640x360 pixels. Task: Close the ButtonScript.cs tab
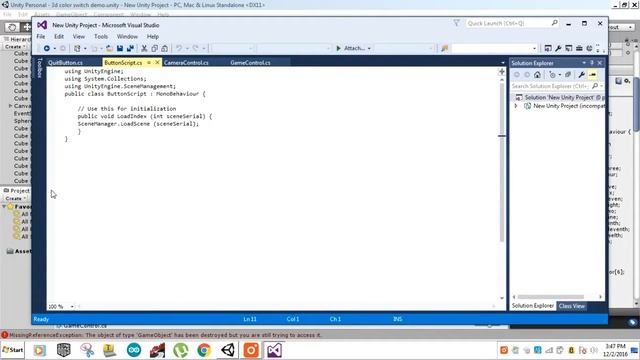coord(157,62)
